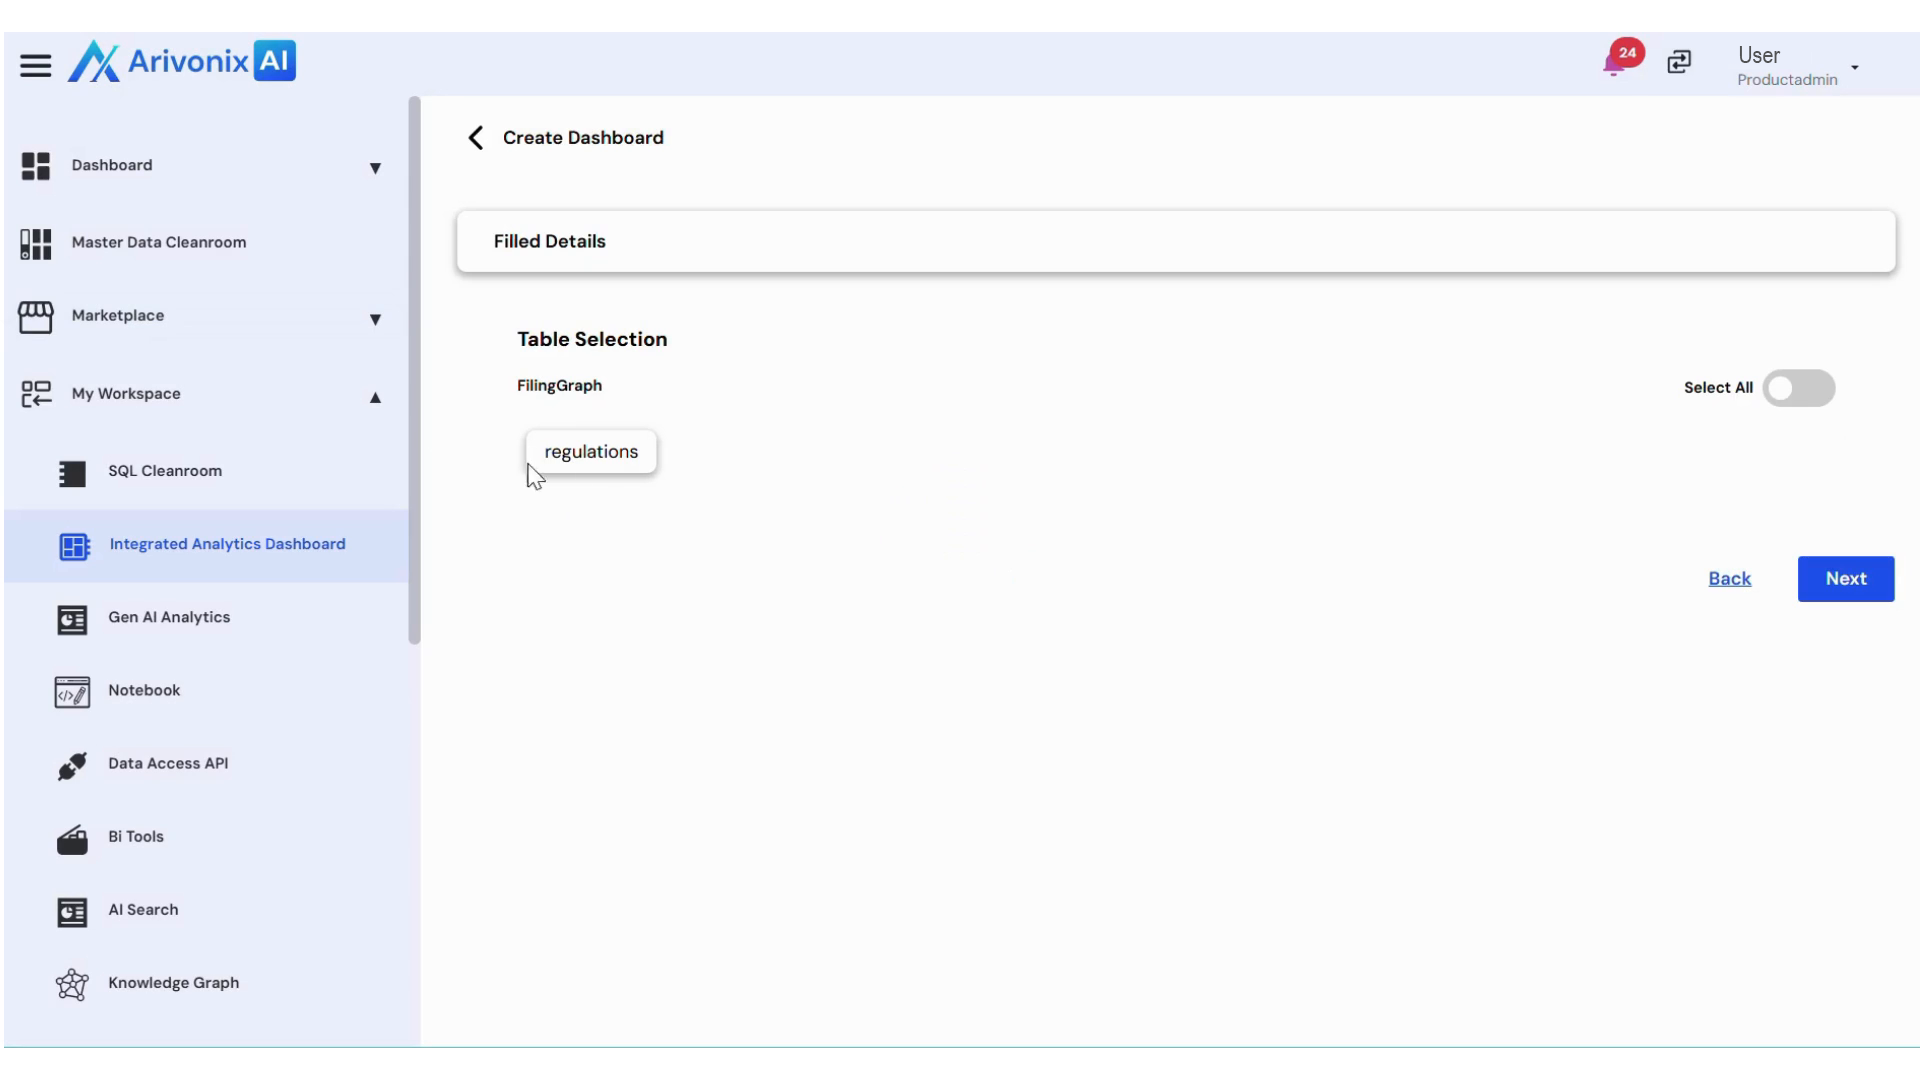Click the notification bell with 24 badge
The height and width of the screenshot is (1080, 1920).
point(1615,63)
